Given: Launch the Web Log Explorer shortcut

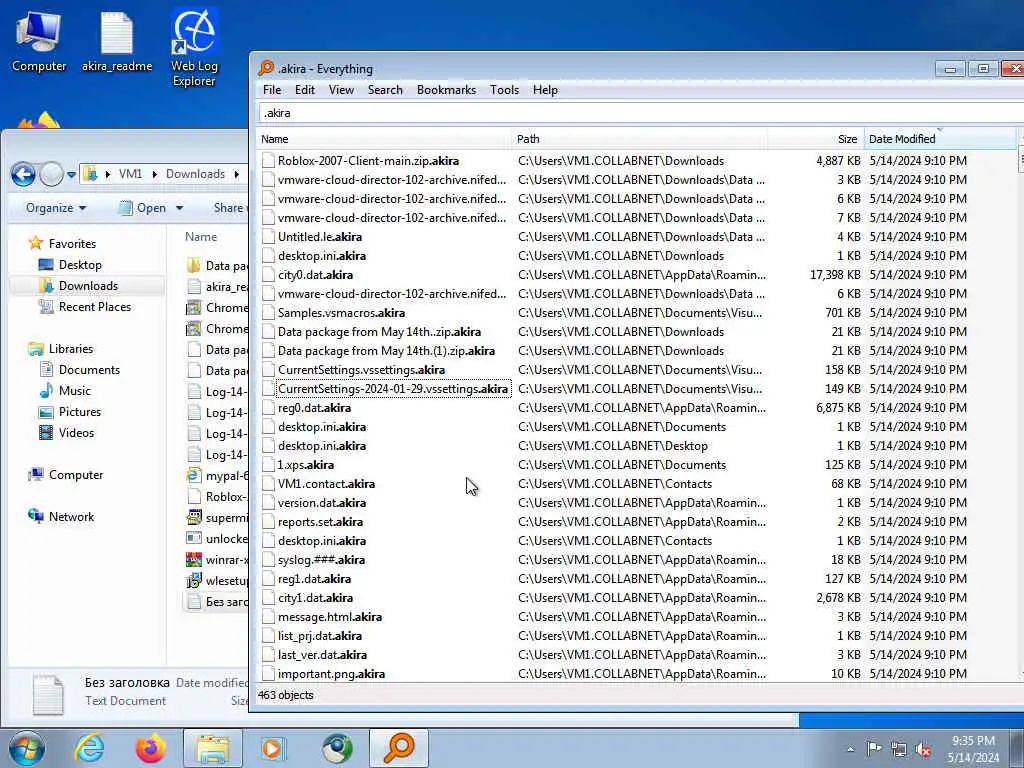Looking at the screenshot, I should point(194,48).
